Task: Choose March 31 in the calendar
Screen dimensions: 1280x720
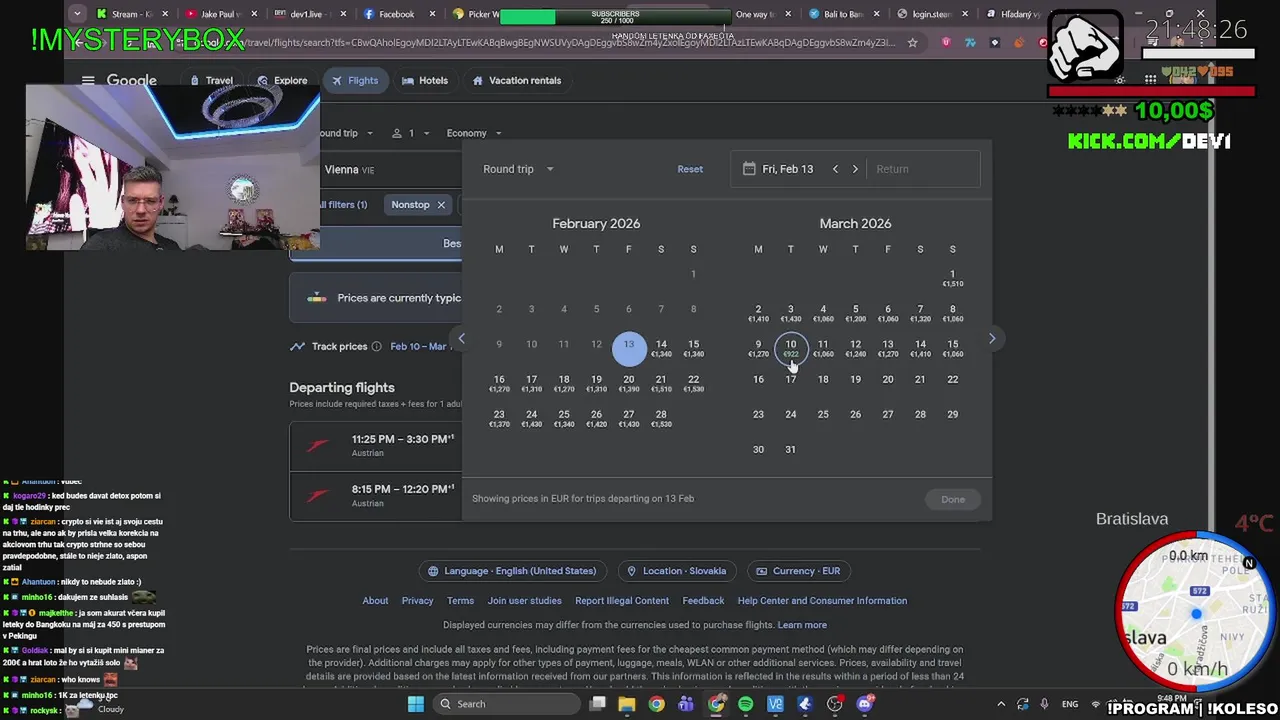Action: click(790, 449)
